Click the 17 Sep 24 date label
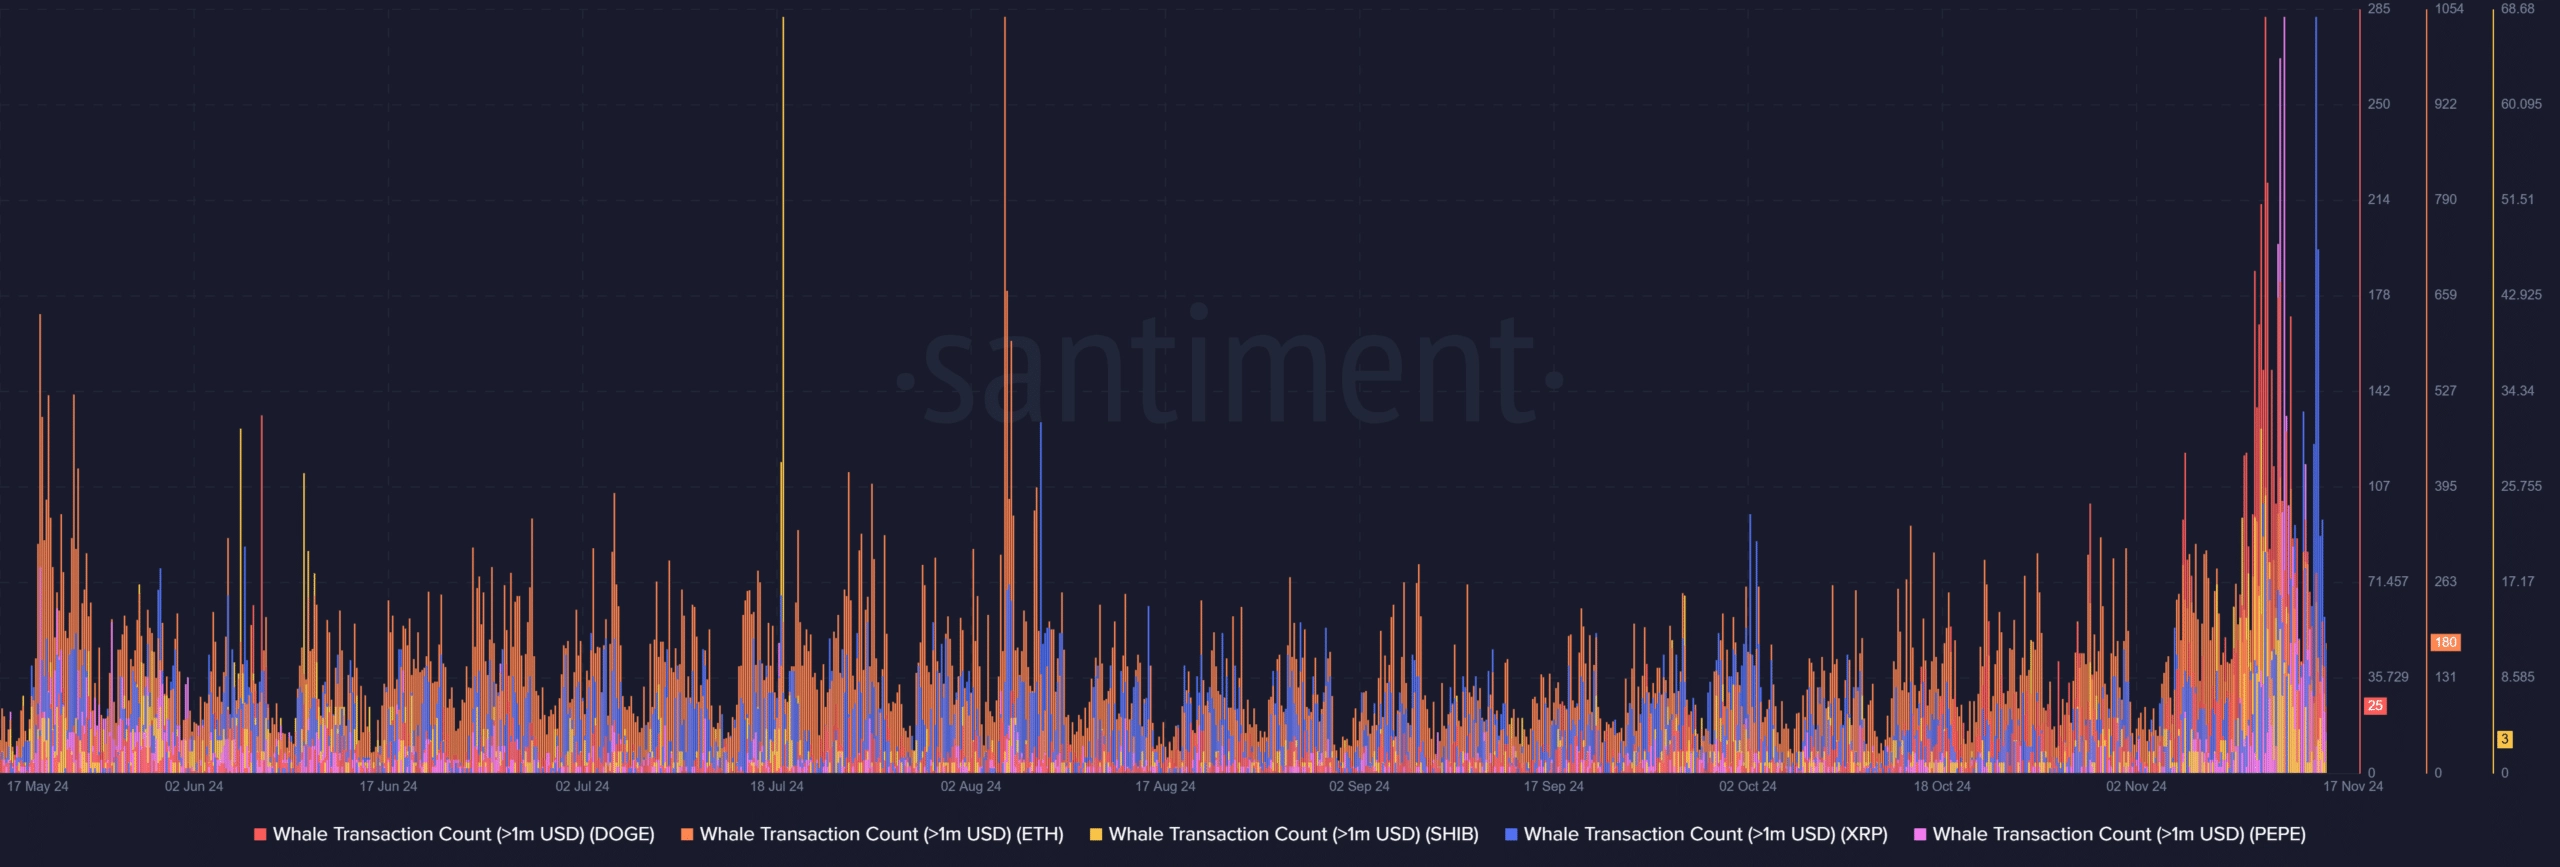This screenshot has width=2560, height=867. [x=1553, y=787]
